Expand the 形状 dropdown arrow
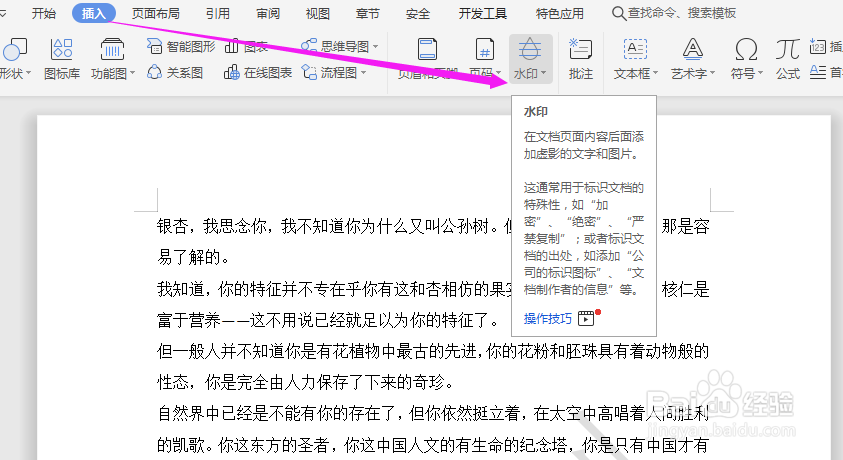The height and width of the screenshot is (460, 843). pyautogui.click(x=28, y=73)
